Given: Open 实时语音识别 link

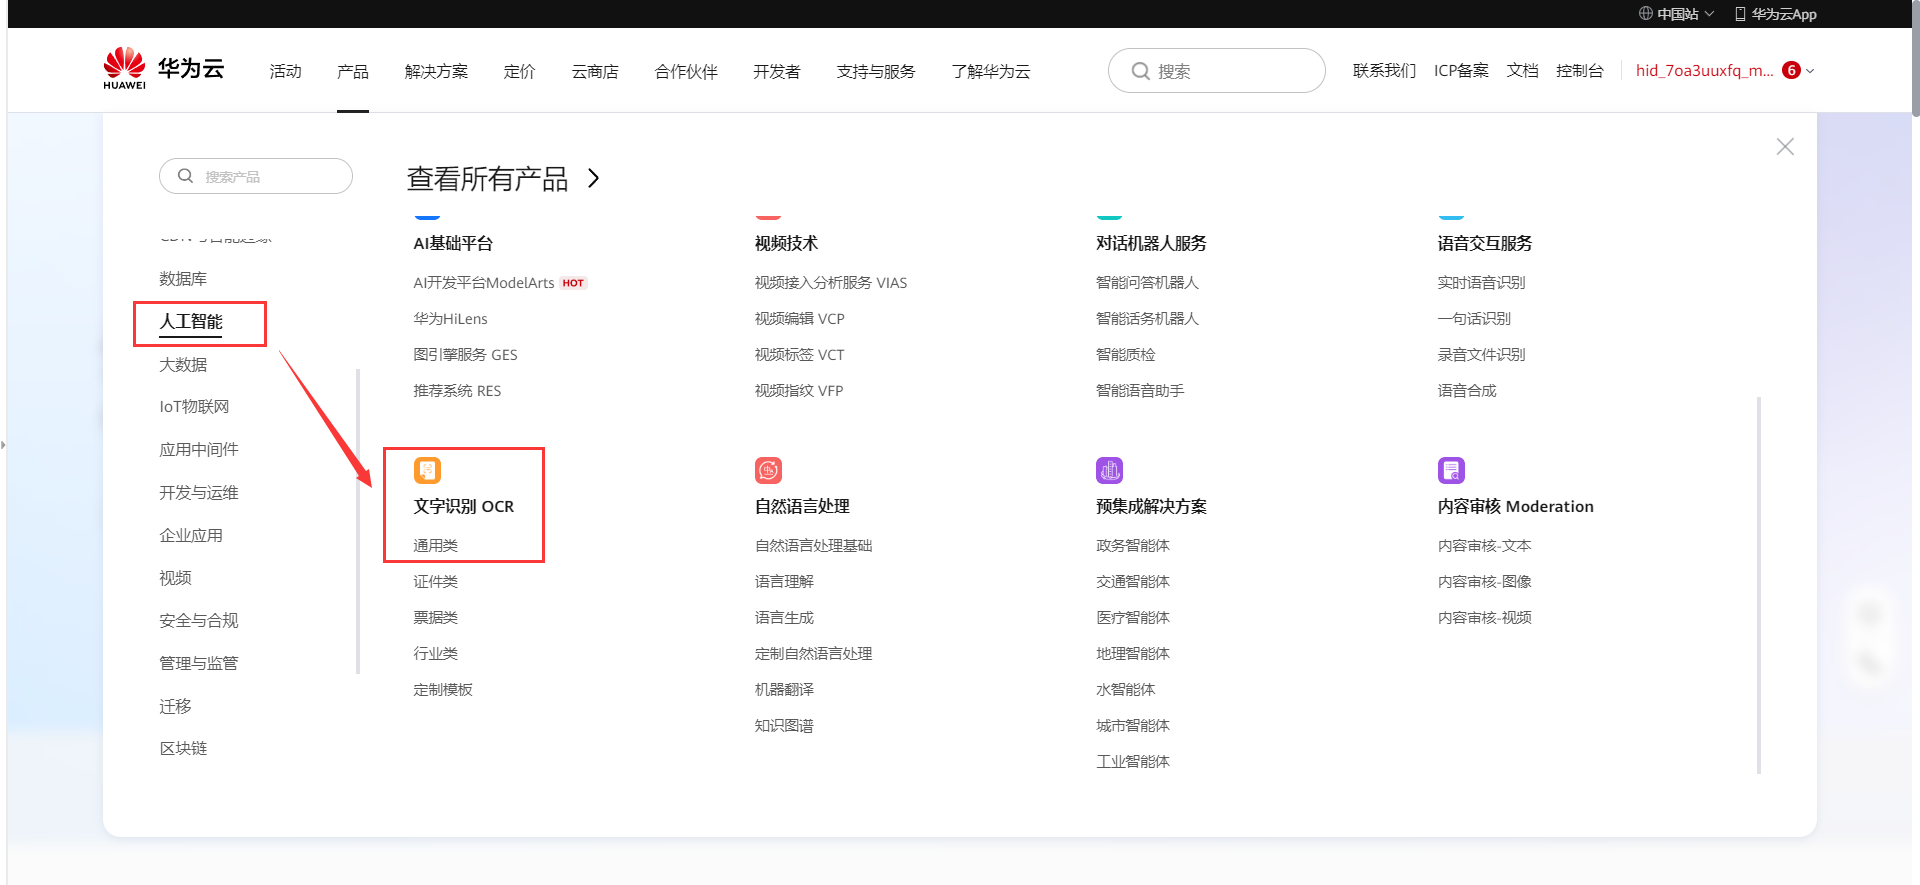Looking at the screenshot, I should [1482, 283].
